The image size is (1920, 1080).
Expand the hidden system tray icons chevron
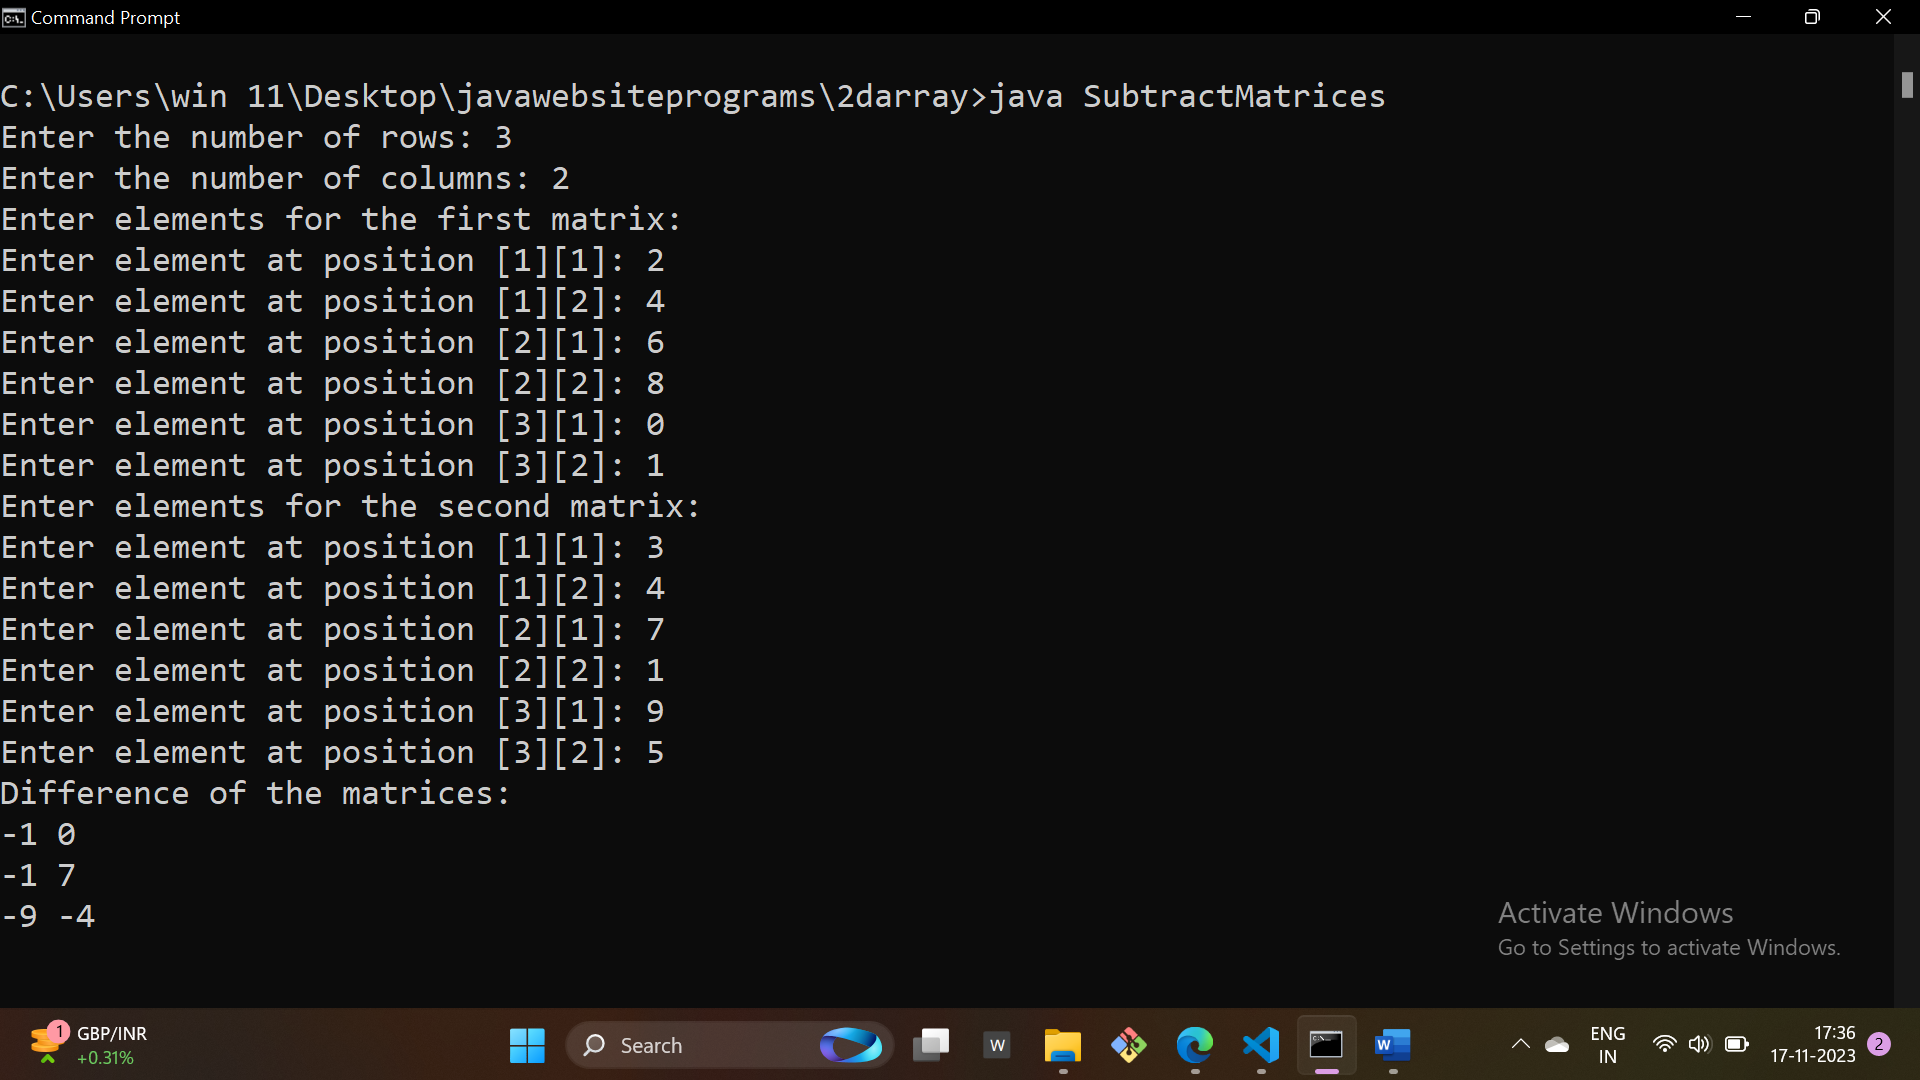(x=1520, y=1045)
